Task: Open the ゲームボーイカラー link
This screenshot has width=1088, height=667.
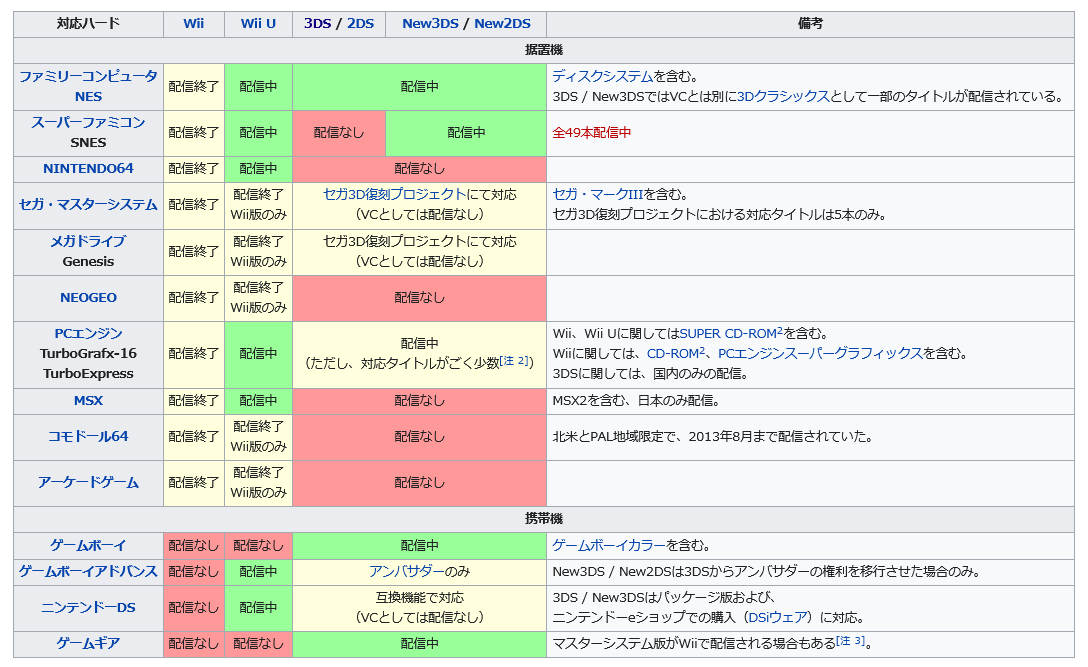Action: [x=609, y=546]
